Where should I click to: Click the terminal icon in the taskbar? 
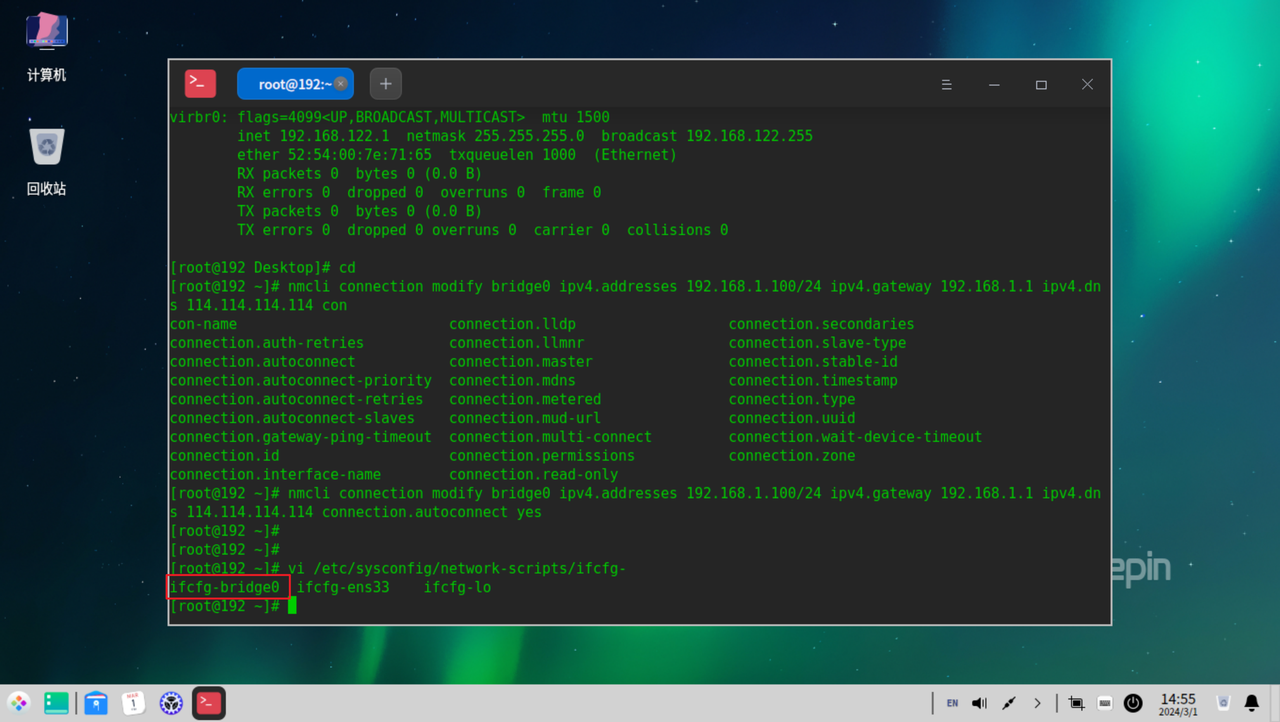click(x=209, y=703)
